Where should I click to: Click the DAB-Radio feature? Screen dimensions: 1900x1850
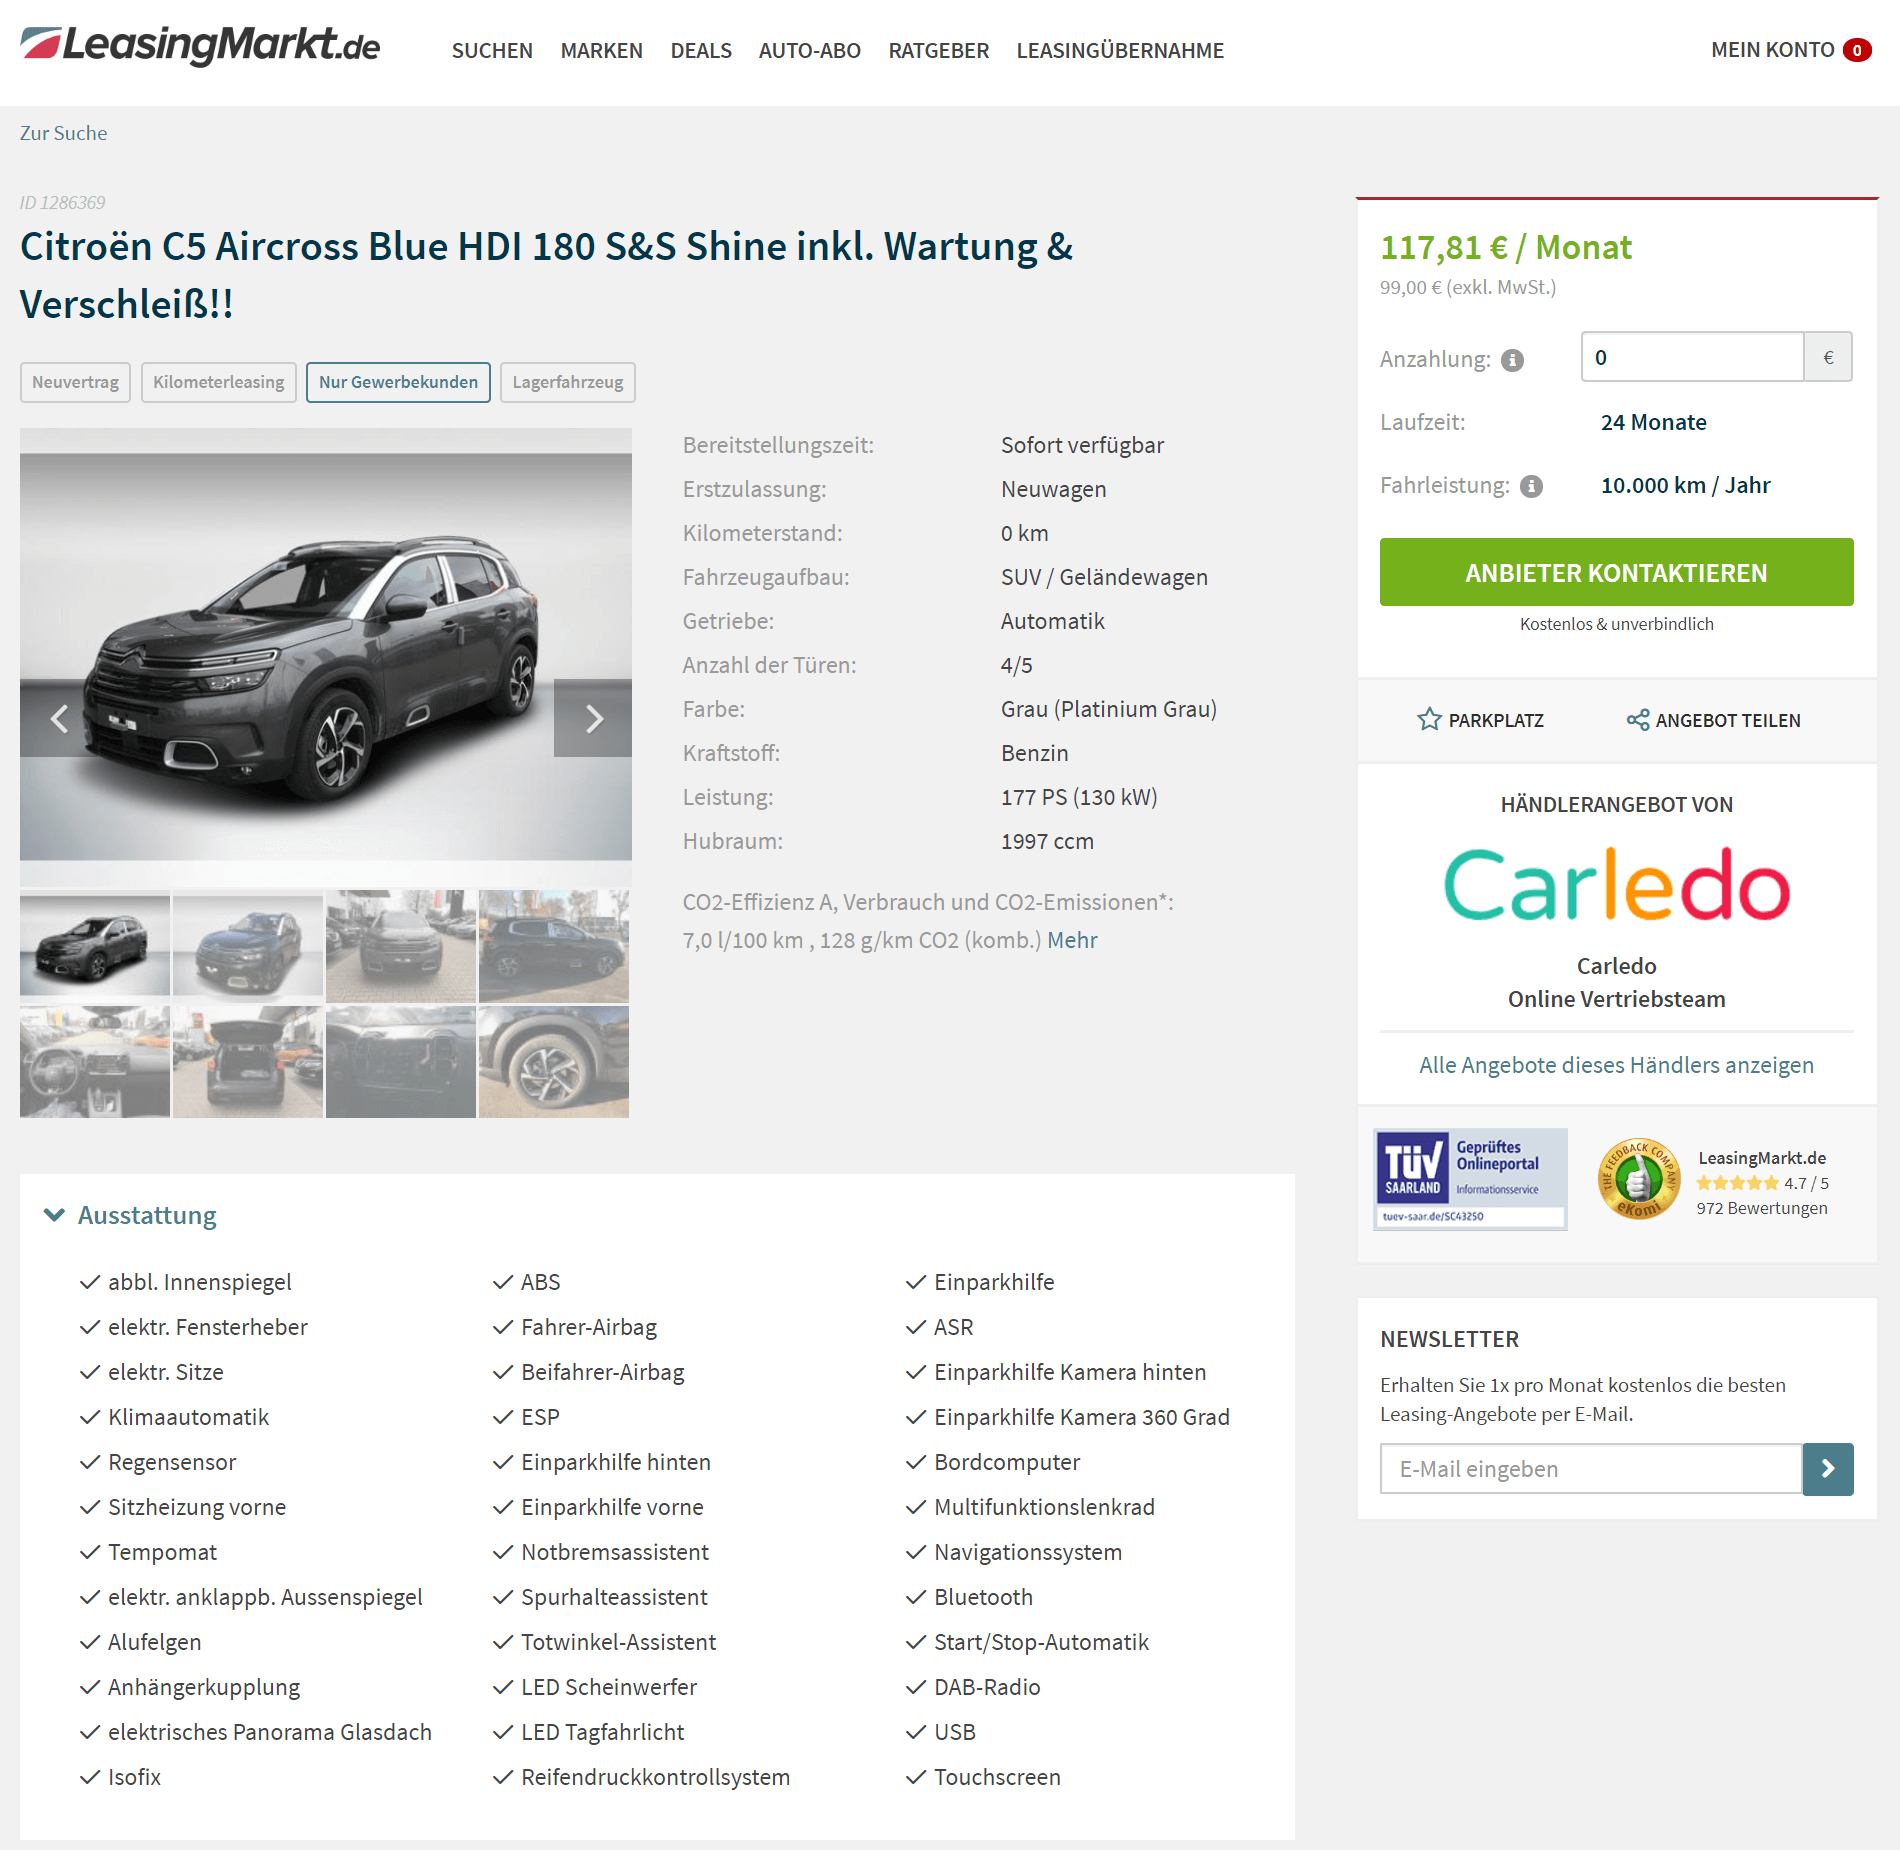987,1687
